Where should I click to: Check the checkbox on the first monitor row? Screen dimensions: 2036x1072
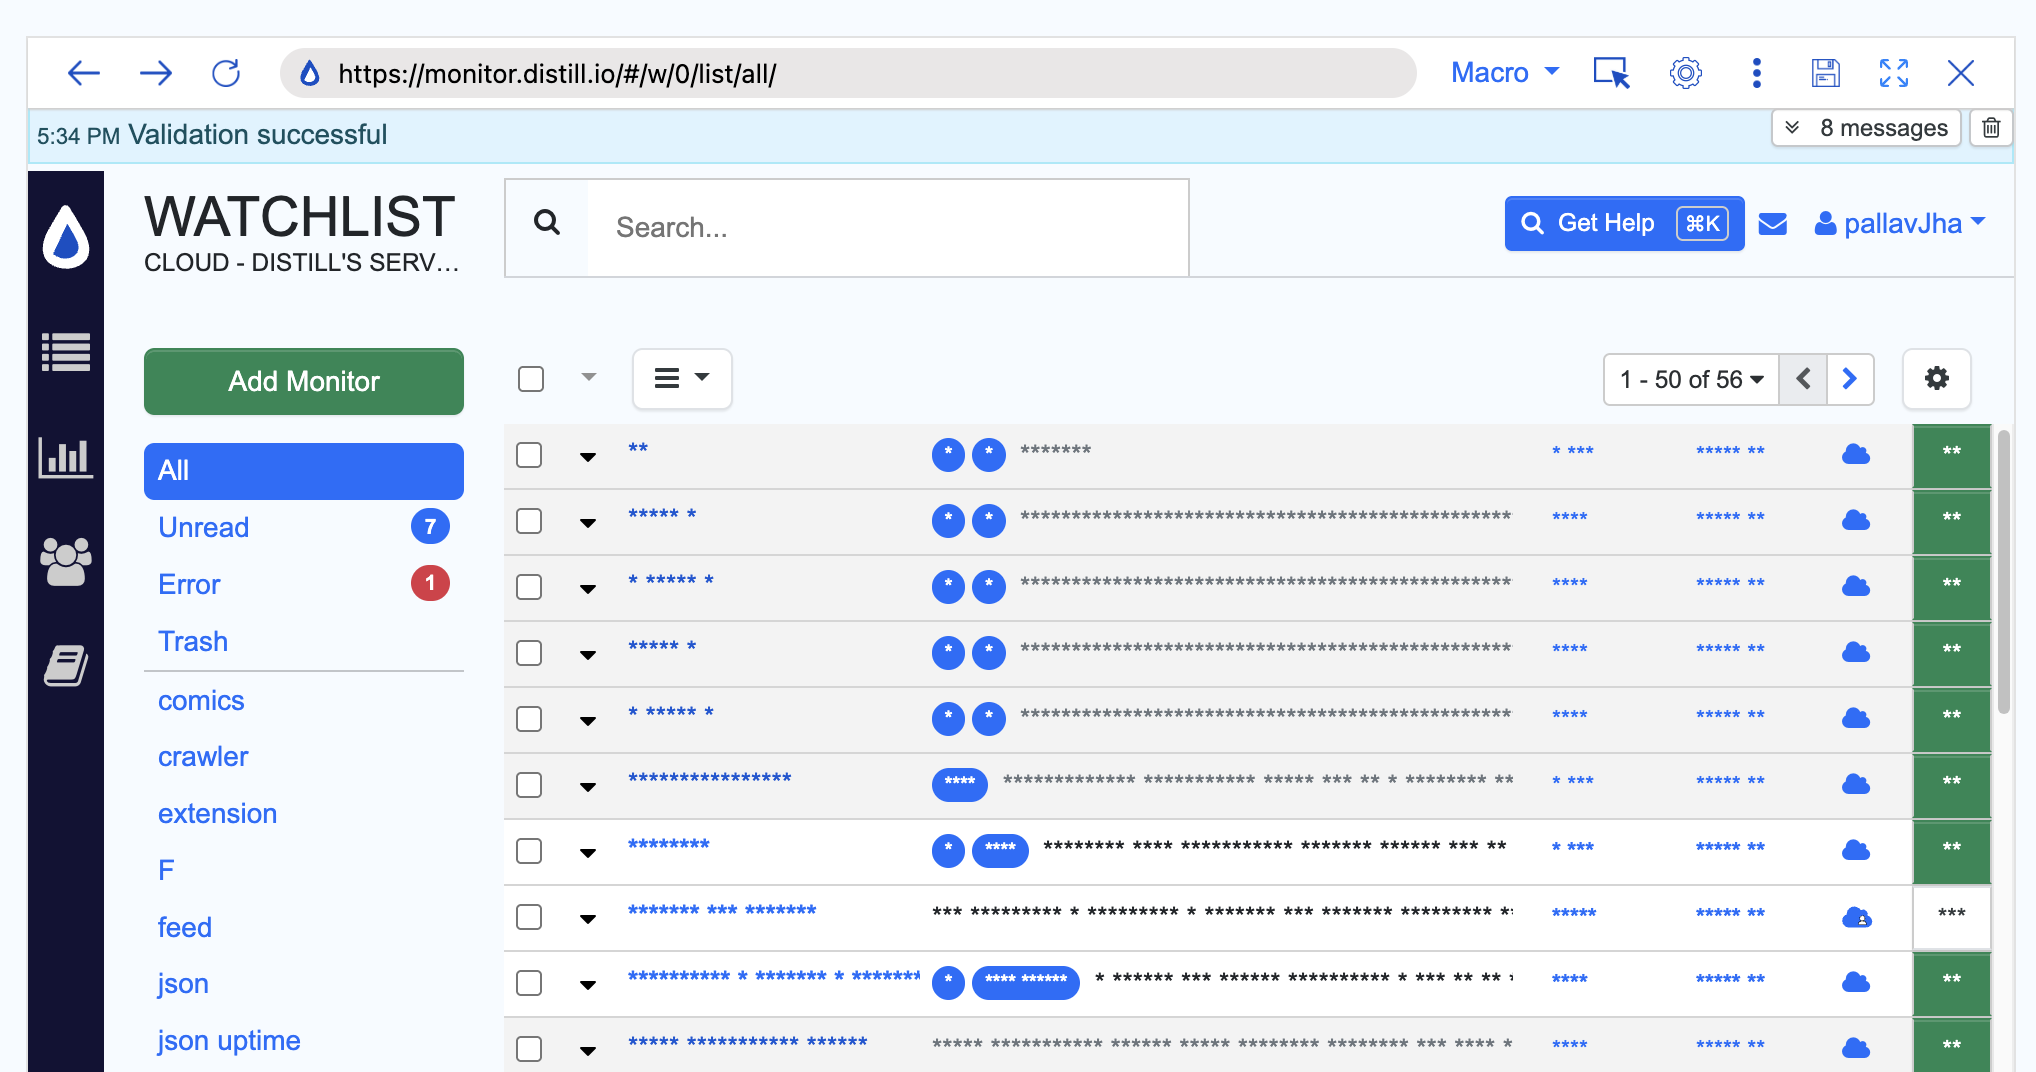point(529,454)
